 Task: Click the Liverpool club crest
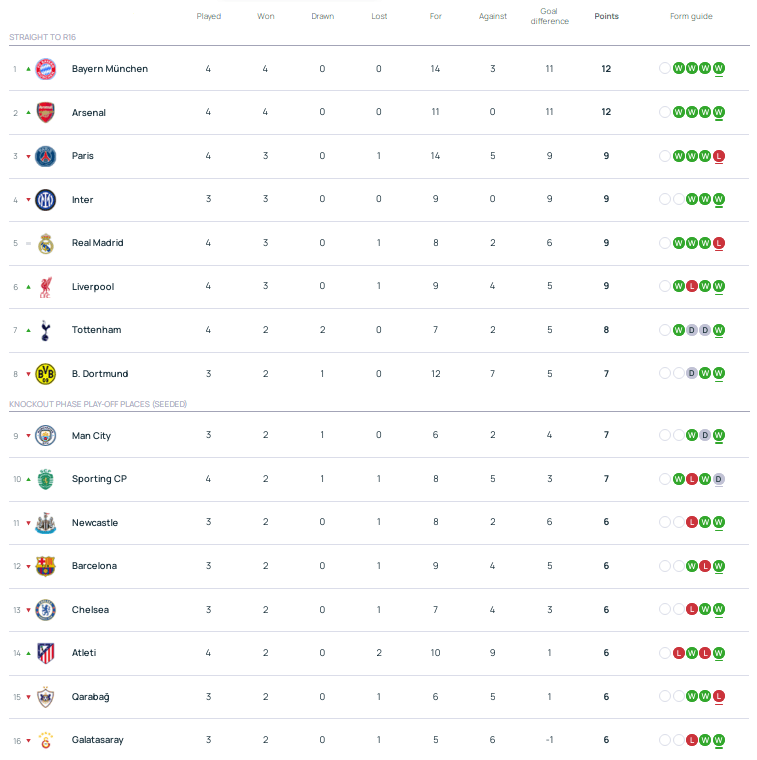tap(46, 287)
